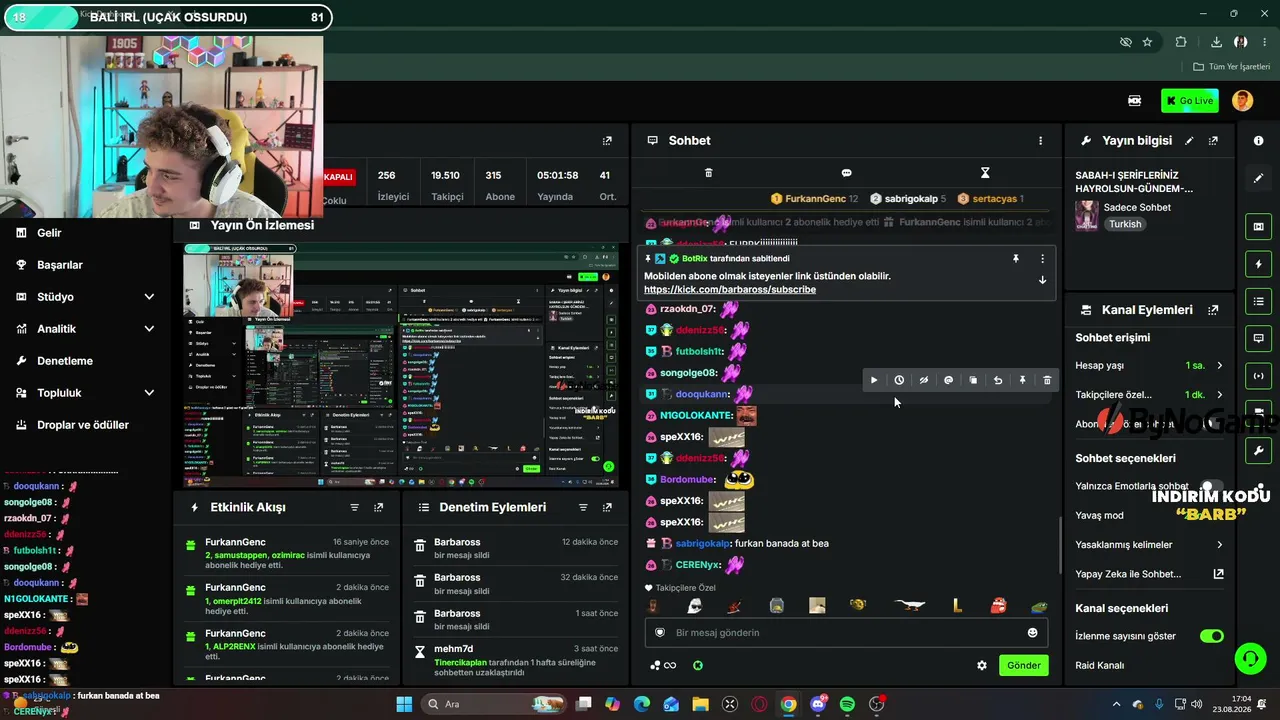Click Yavaş mod in chat options

(x=1099, y=516)
